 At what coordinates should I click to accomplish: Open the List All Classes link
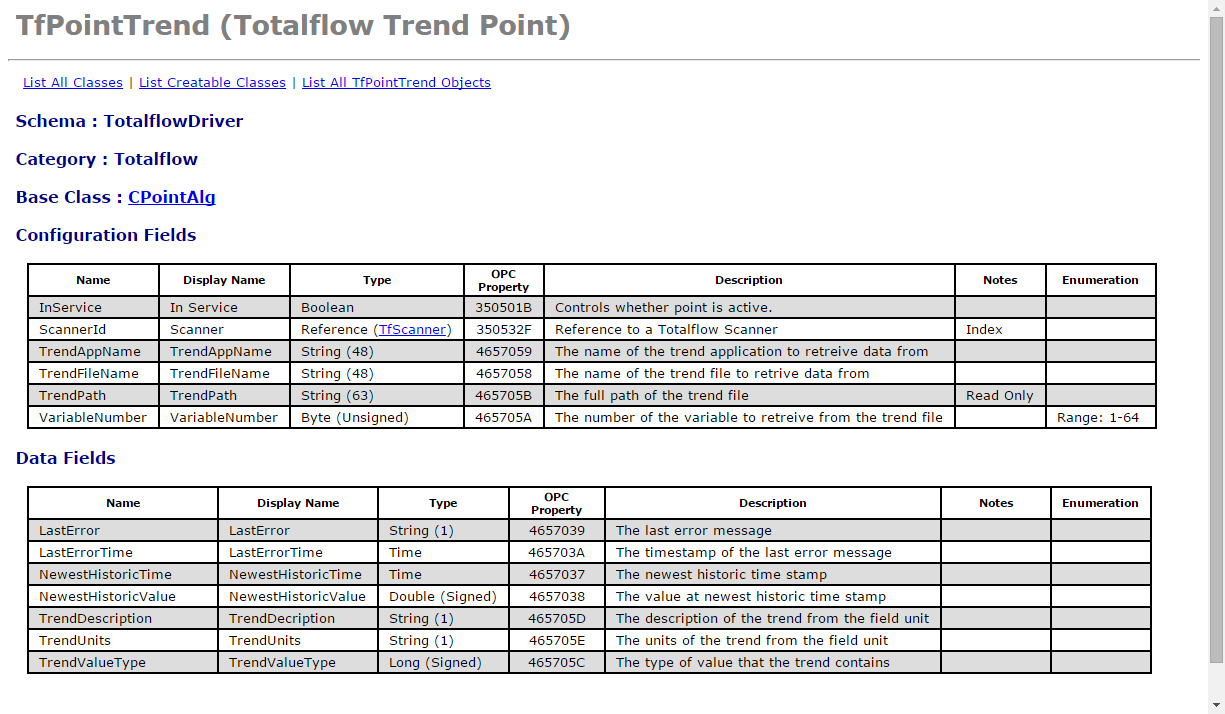tap(73, 83)
